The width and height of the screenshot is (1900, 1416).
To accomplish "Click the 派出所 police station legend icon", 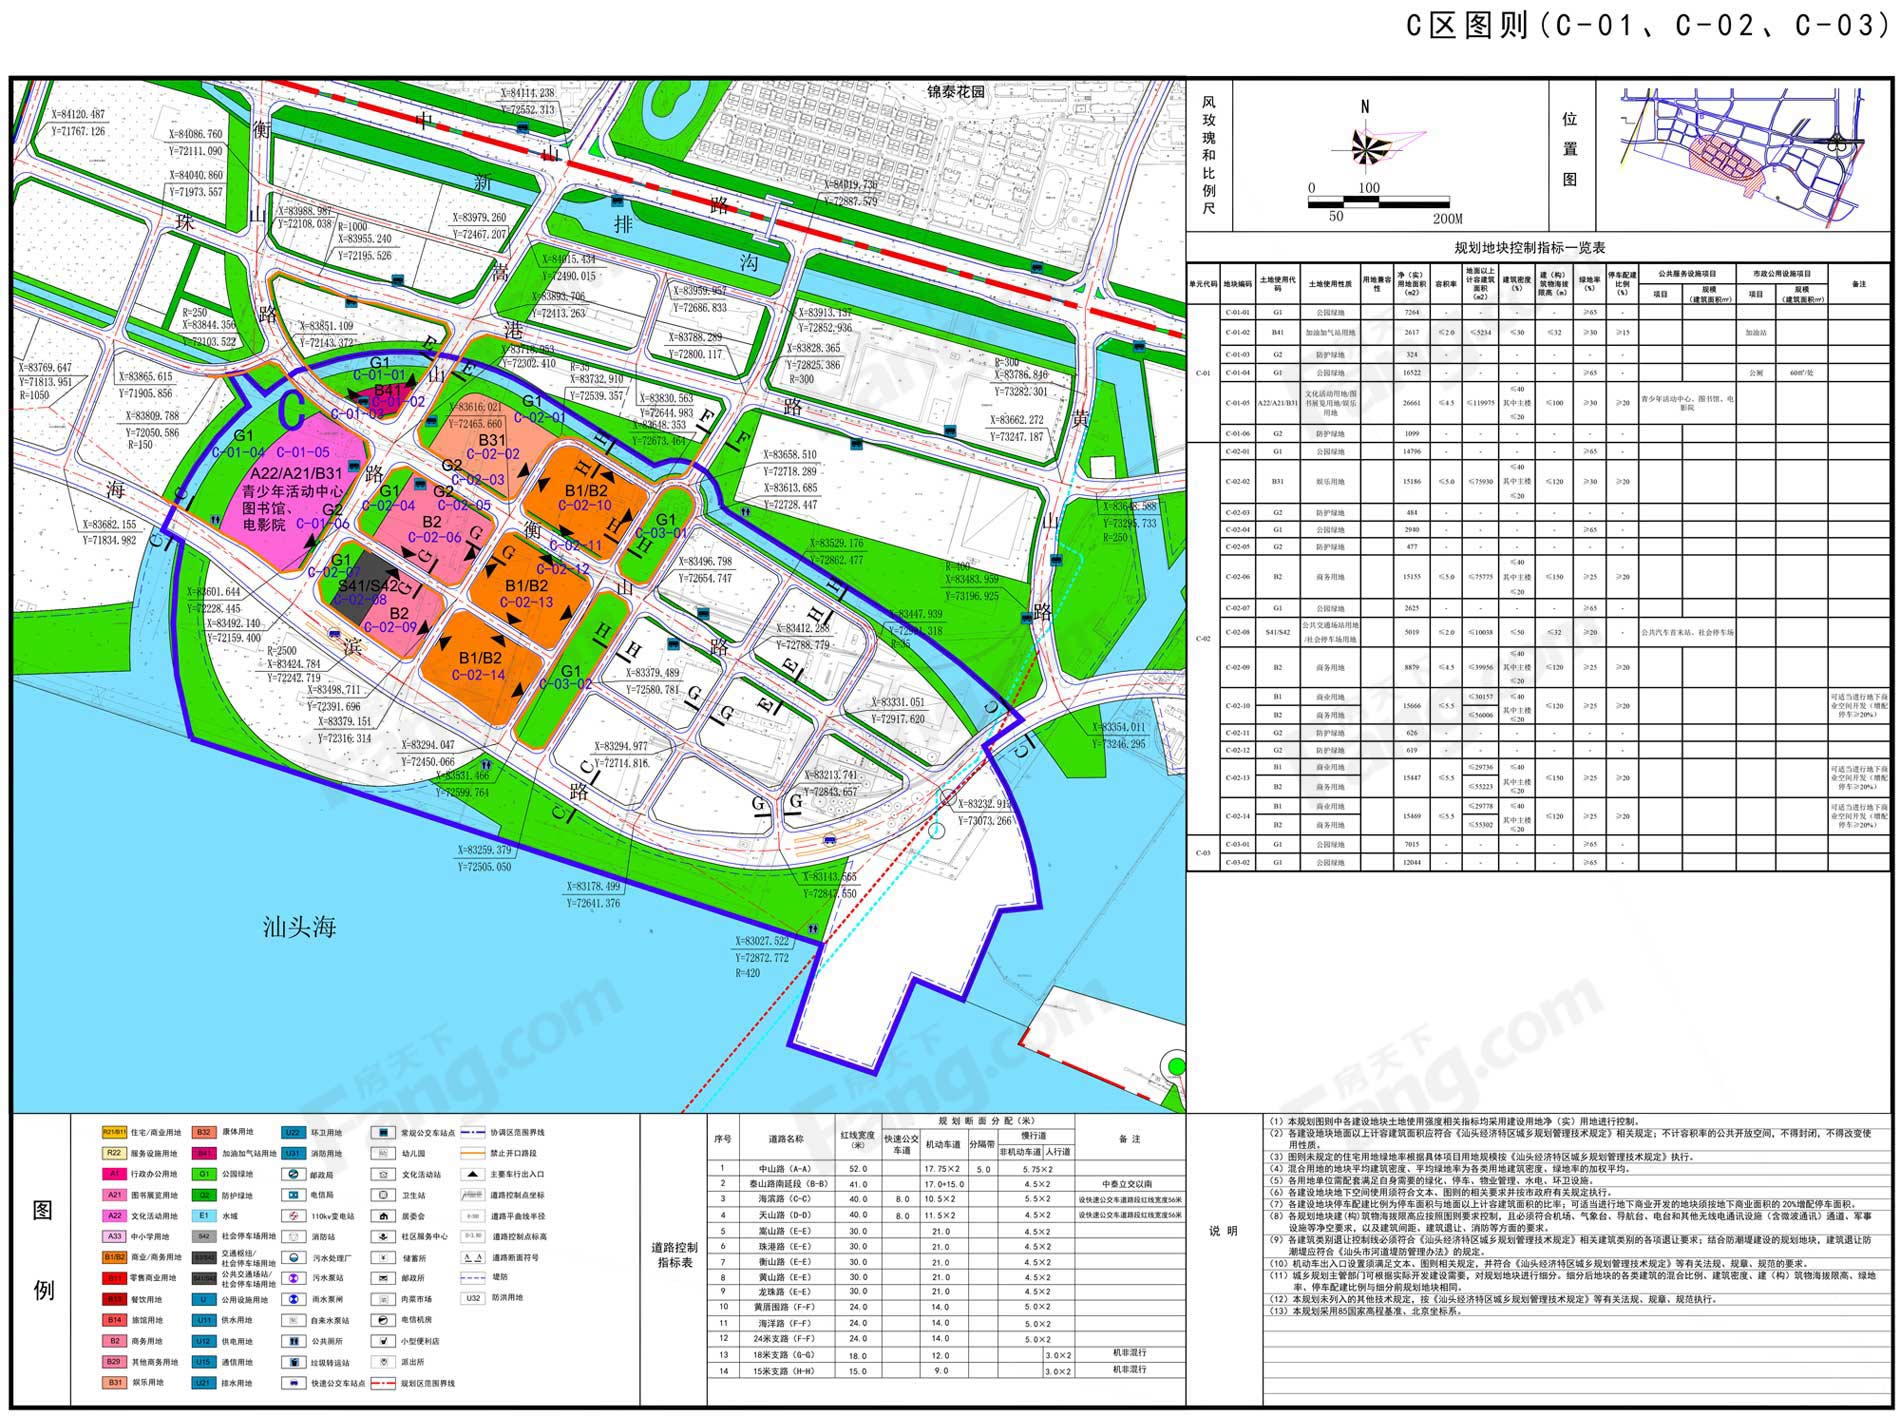I will pos(383,1362).
